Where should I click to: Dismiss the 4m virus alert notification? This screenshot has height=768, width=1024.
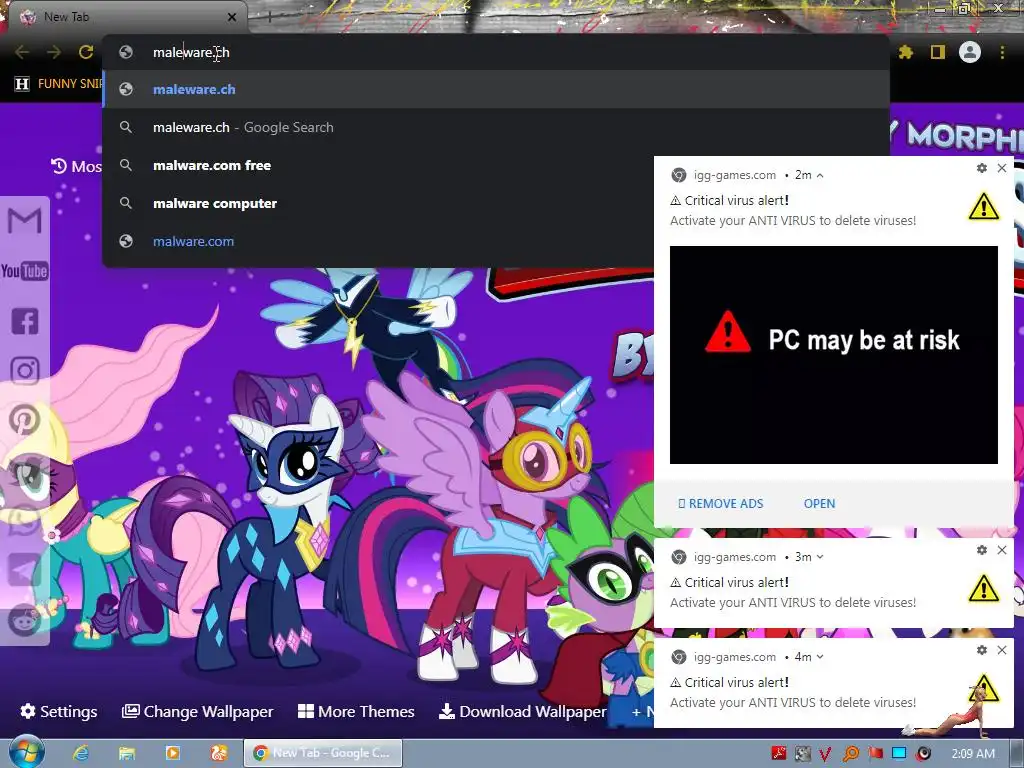[x=1002, y=650]
